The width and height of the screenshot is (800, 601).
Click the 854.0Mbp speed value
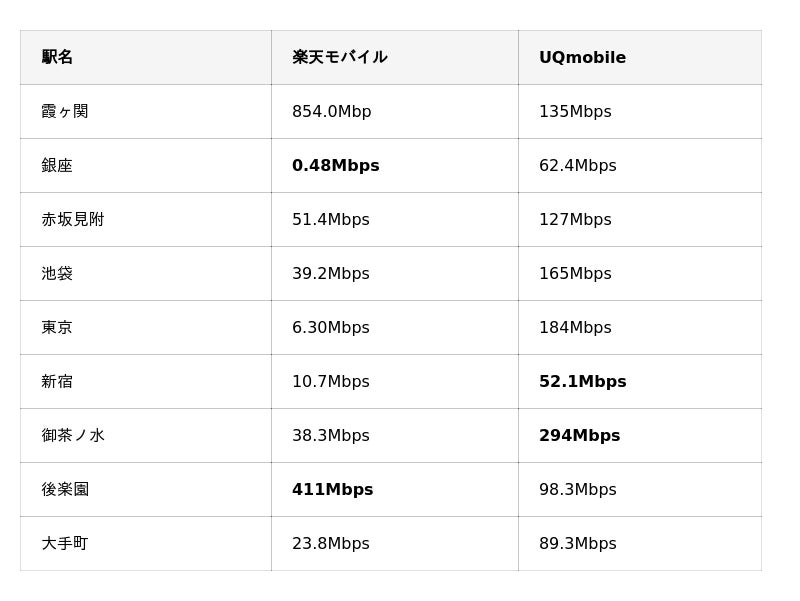click(331, 111)
